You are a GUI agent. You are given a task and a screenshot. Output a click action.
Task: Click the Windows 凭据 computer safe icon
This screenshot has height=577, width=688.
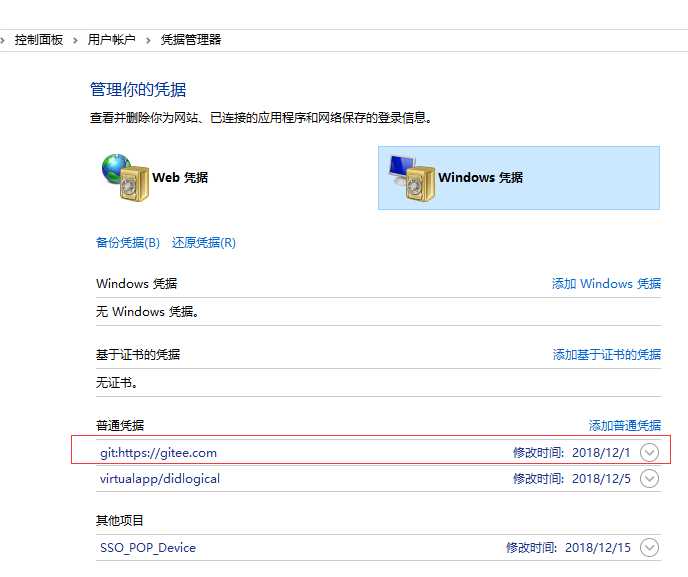point(412,178)
